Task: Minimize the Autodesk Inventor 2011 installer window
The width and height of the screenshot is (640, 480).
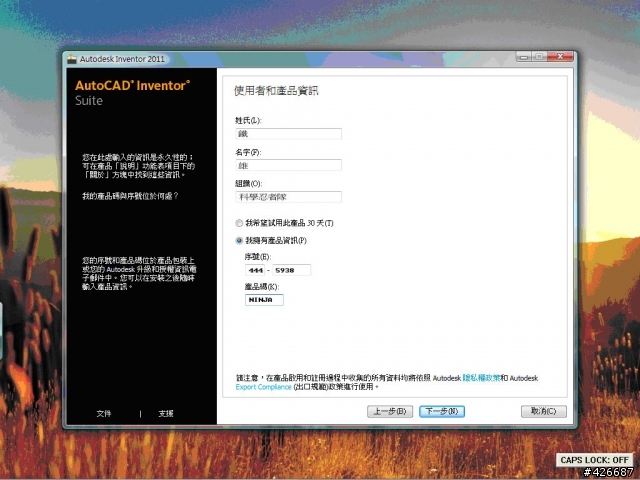Action: [524, 57]
